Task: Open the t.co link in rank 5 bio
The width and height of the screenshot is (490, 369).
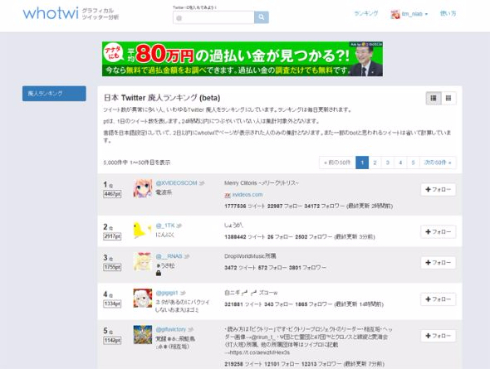Action: click(259, 352)
